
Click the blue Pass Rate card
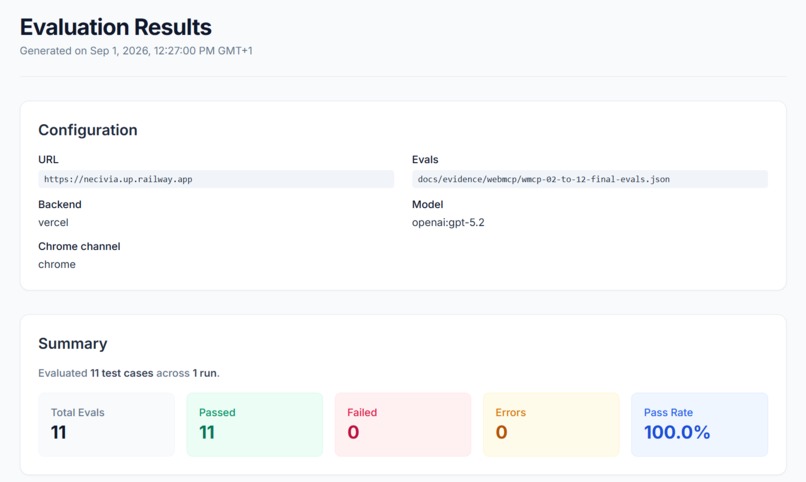tap(700, 424)
